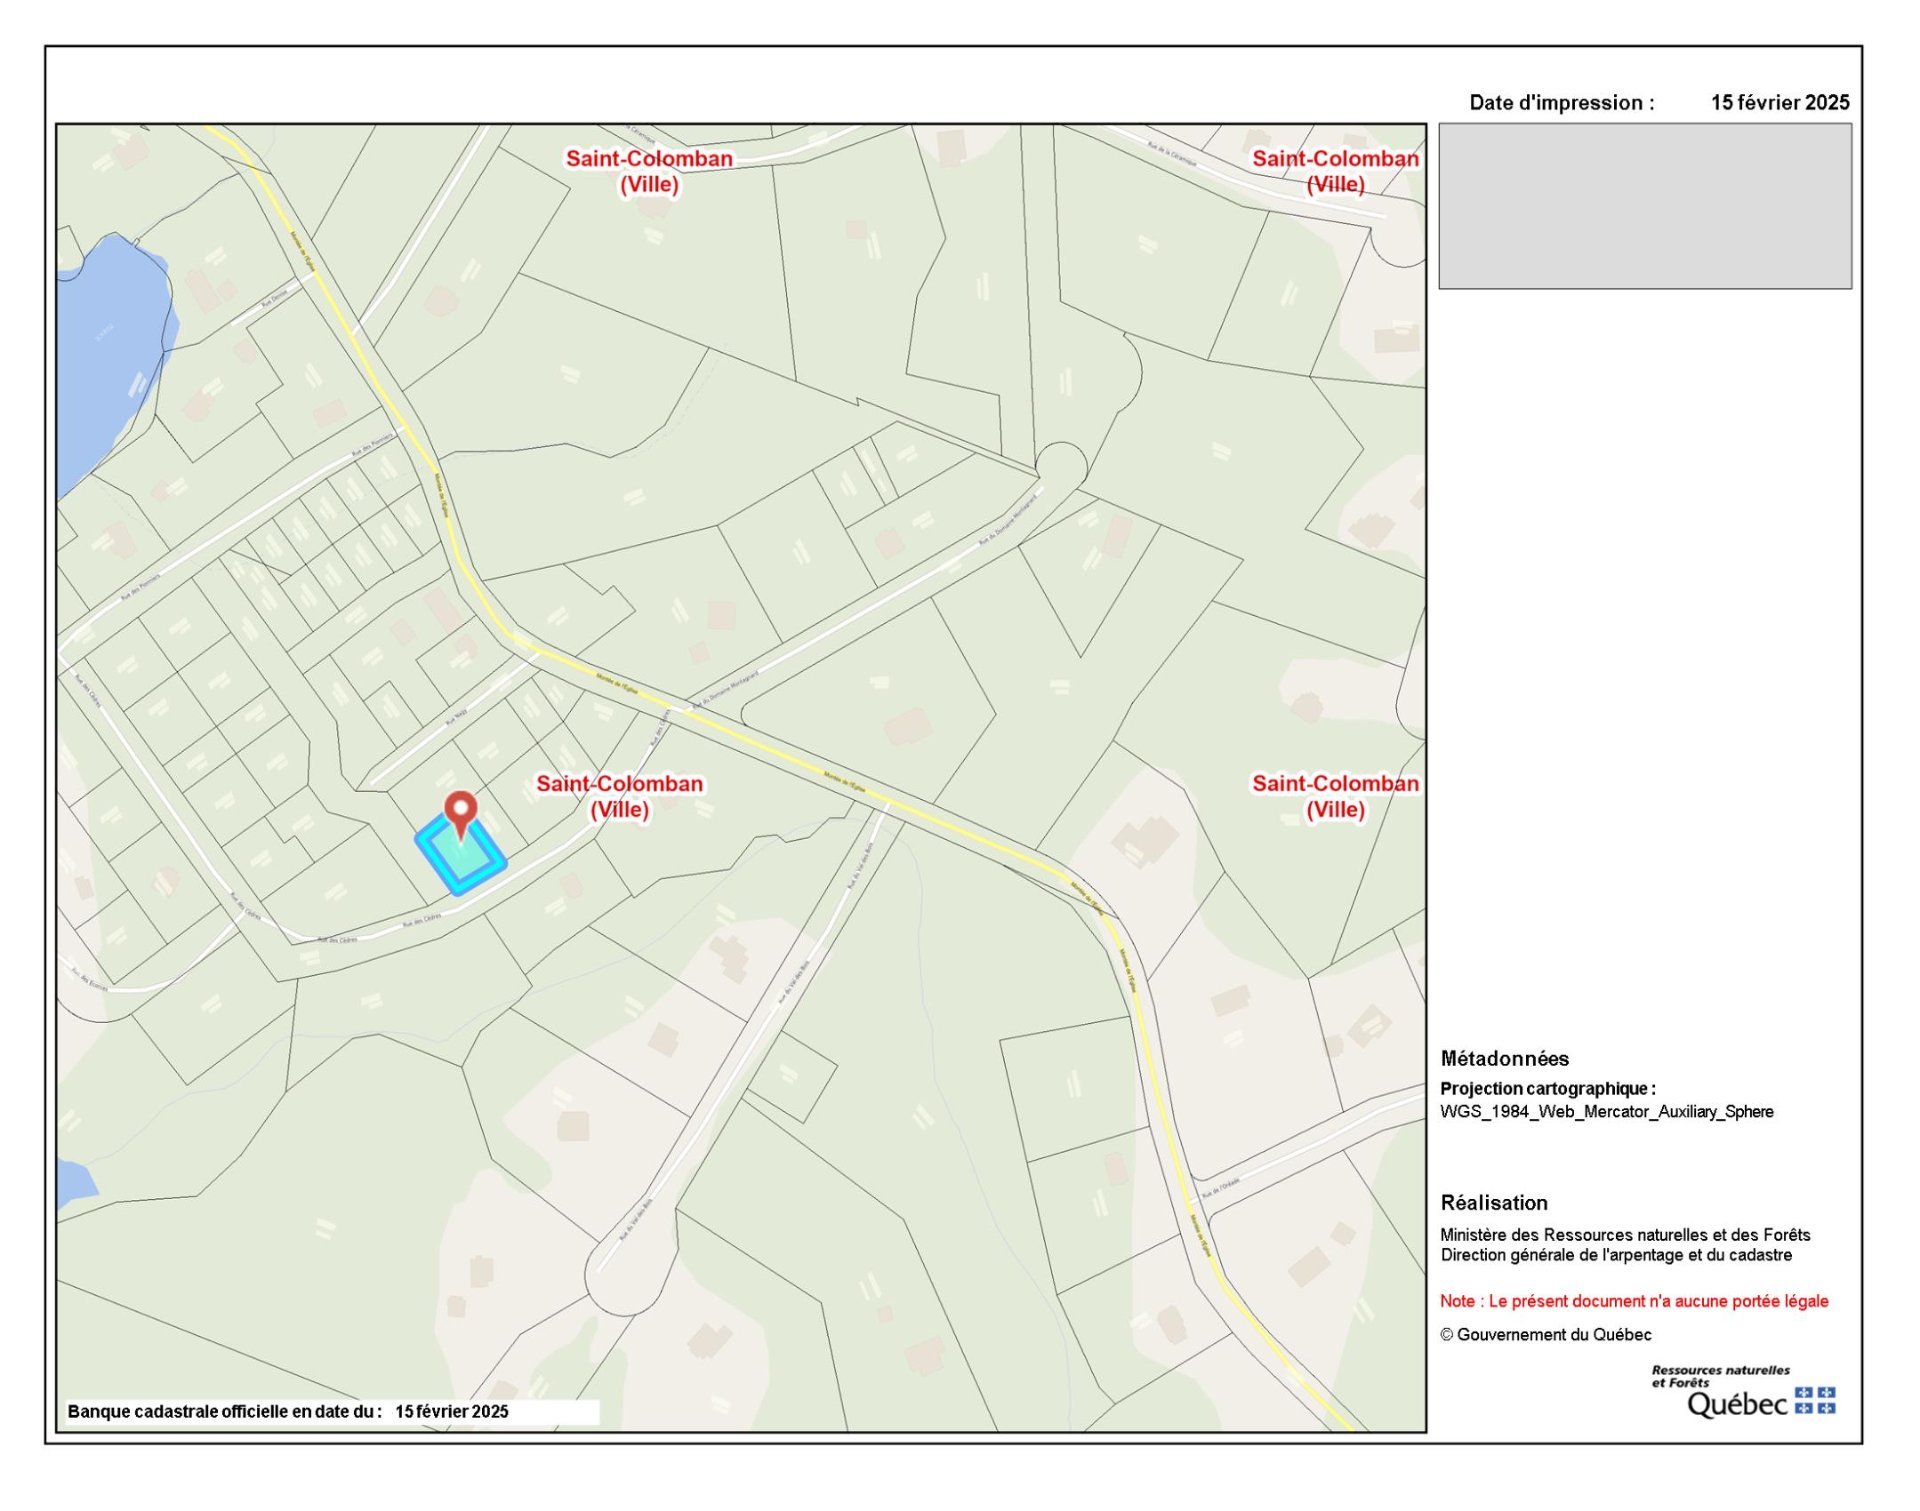Click the Métadonnées heading
1920x1511 pixels.
1504,1058
